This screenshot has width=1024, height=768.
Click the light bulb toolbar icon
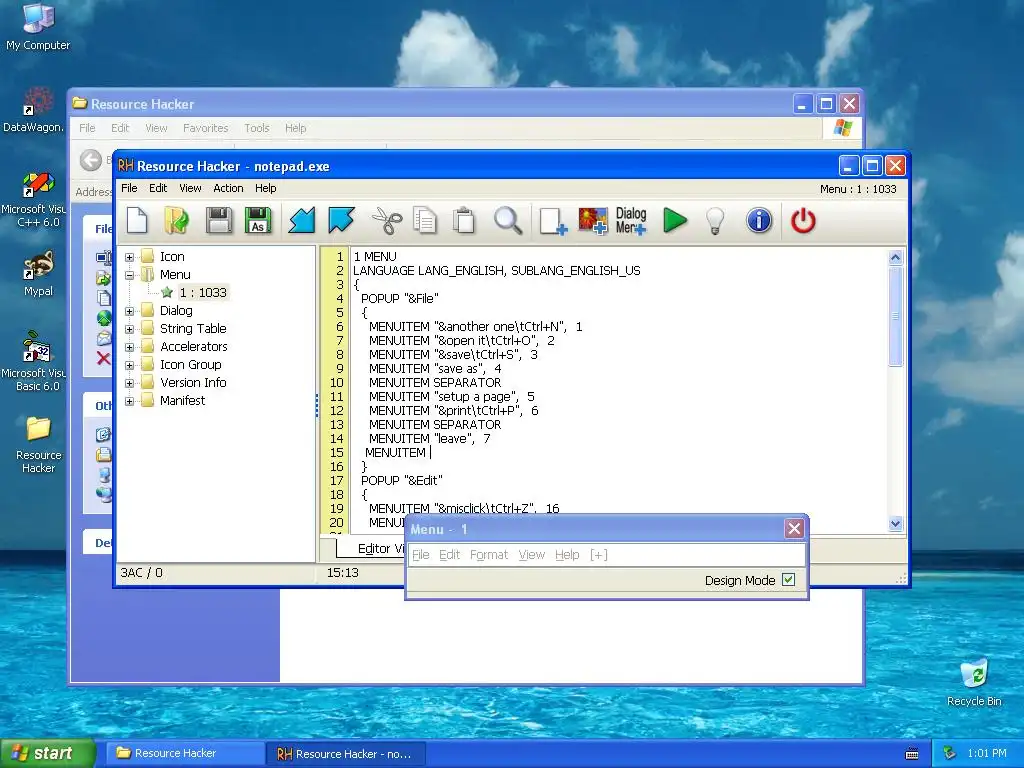716,221
